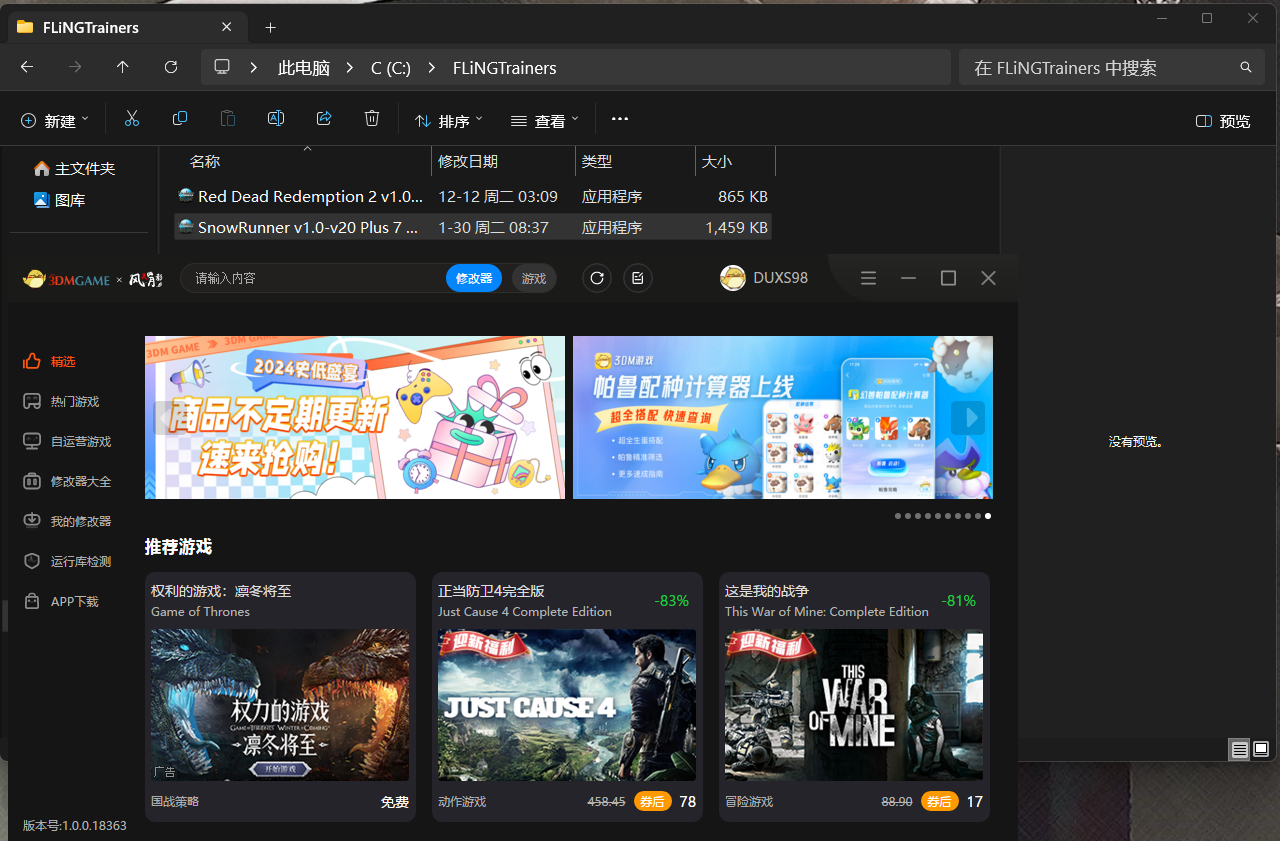Viewport: 1280px width, 841px height.
Task: Click the 券后 coupon badge for This War of Mine
Action: [940, 802]
